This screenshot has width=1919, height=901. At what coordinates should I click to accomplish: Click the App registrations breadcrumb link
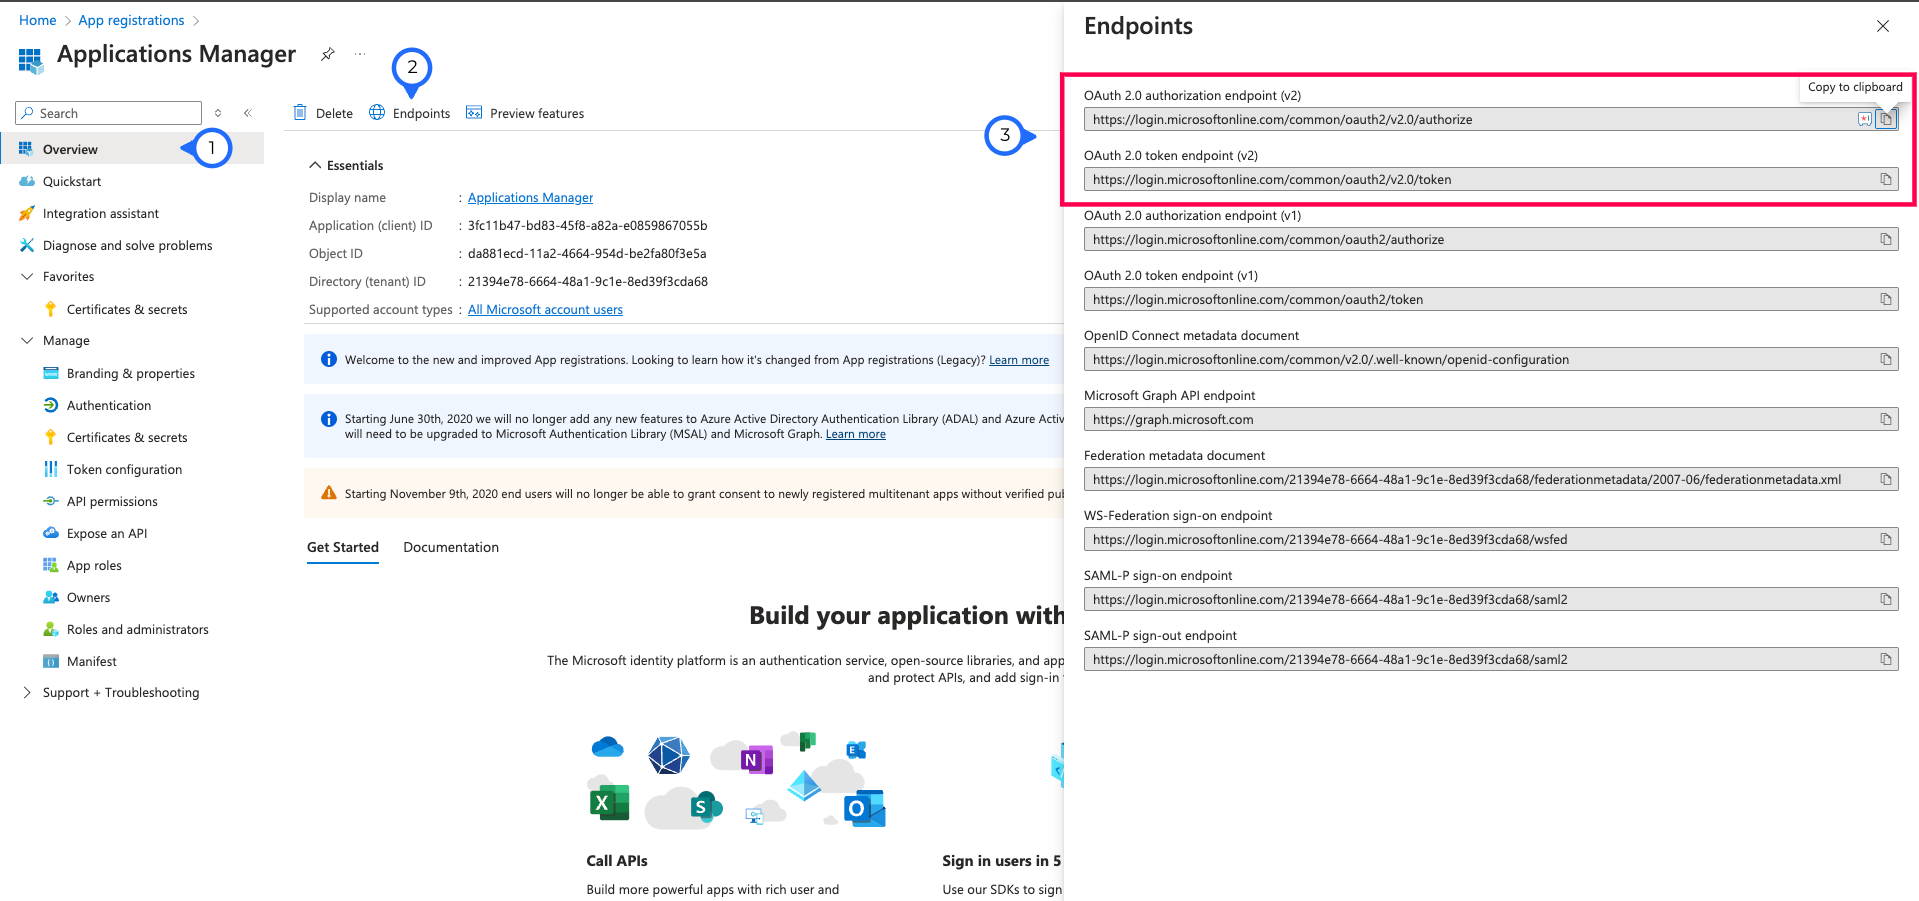click(131, 20)
